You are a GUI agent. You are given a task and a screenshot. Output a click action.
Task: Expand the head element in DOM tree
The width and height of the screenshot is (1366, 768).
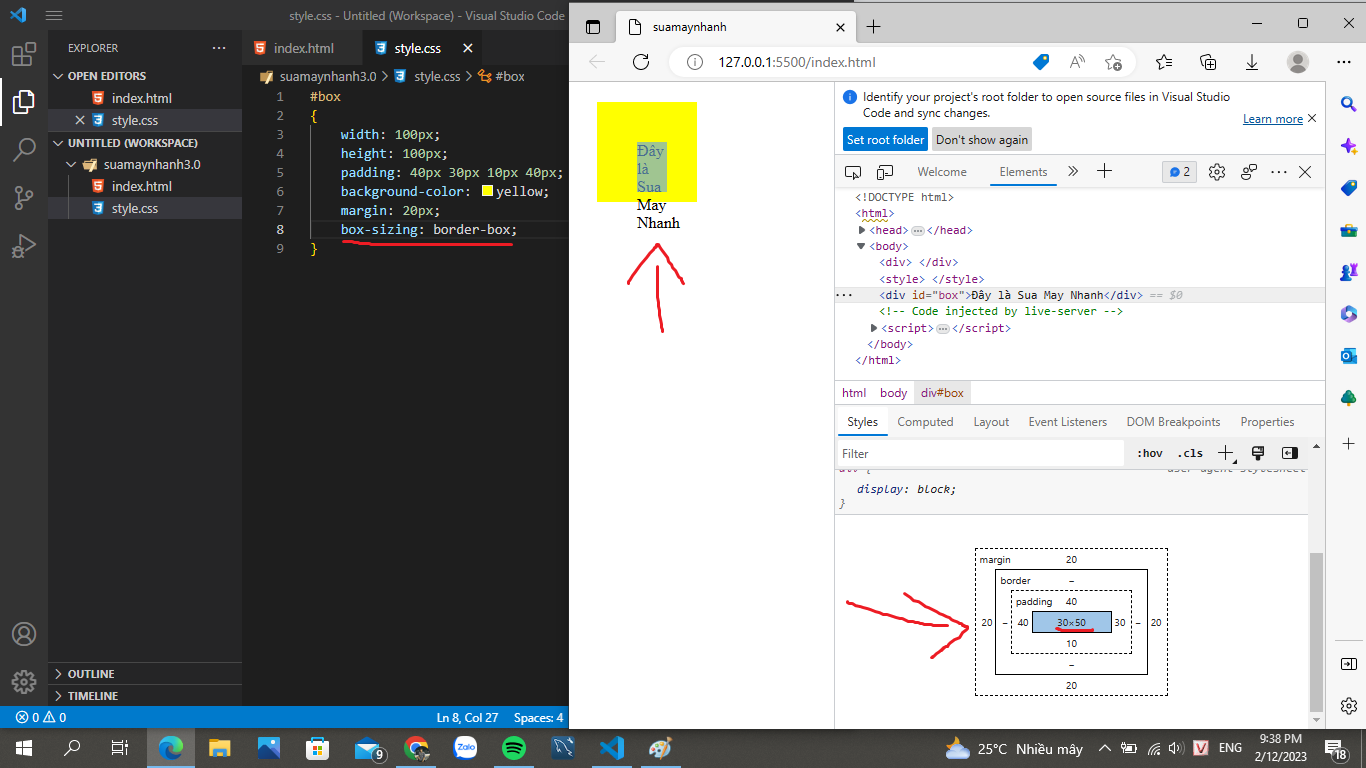(862, 230)
